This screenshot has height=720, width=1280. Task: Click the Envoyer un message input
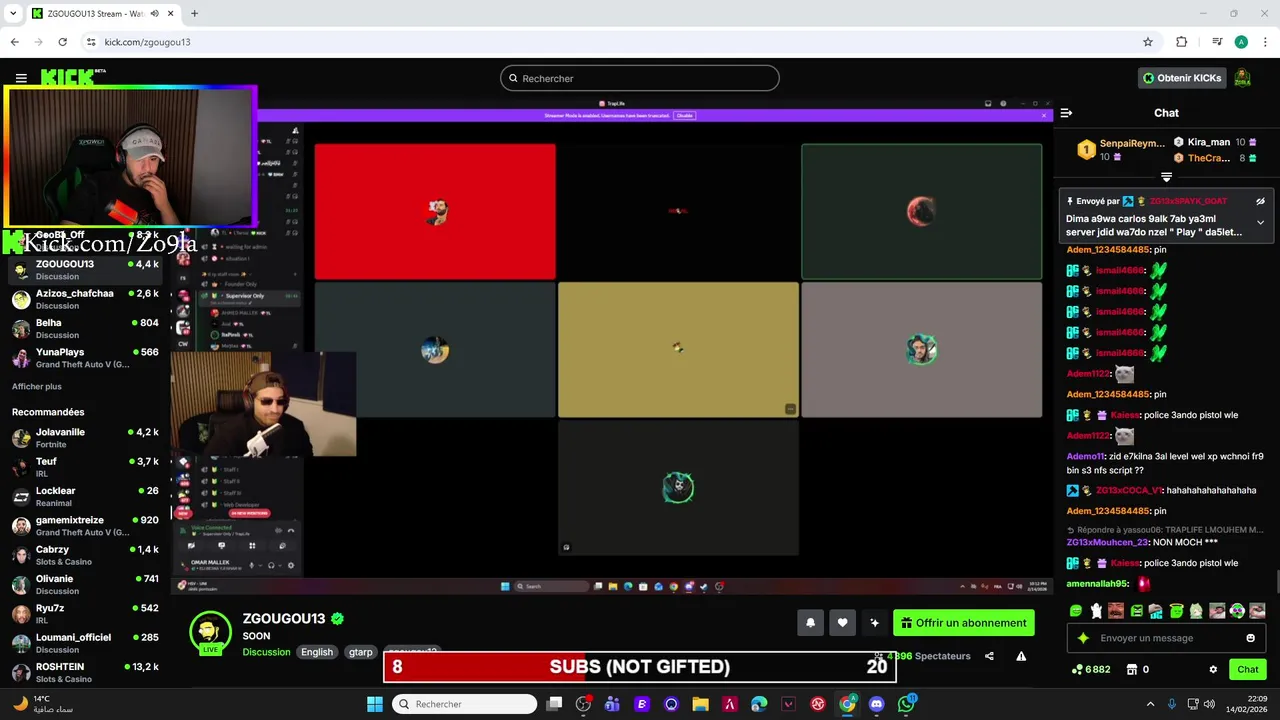1166,638
